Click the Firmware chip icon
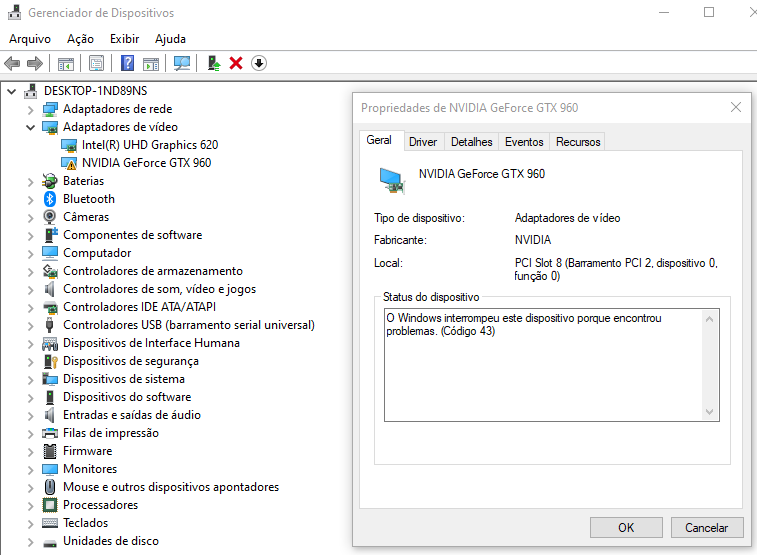 coord(50,451)
